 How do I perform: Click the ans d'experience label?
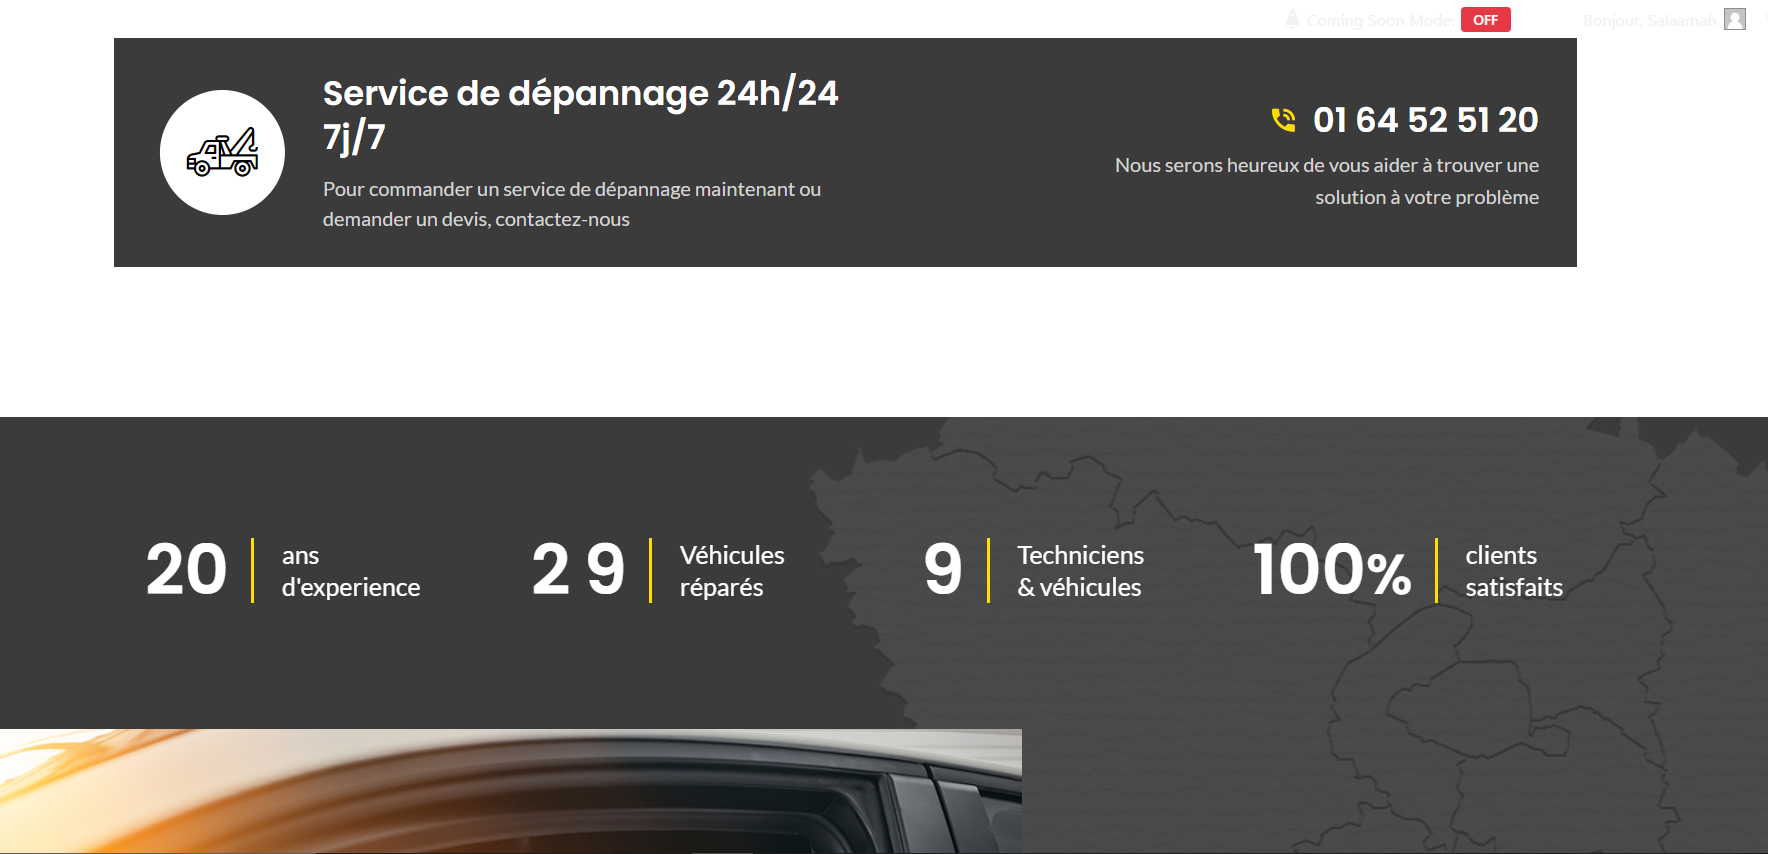coord(351,571)
